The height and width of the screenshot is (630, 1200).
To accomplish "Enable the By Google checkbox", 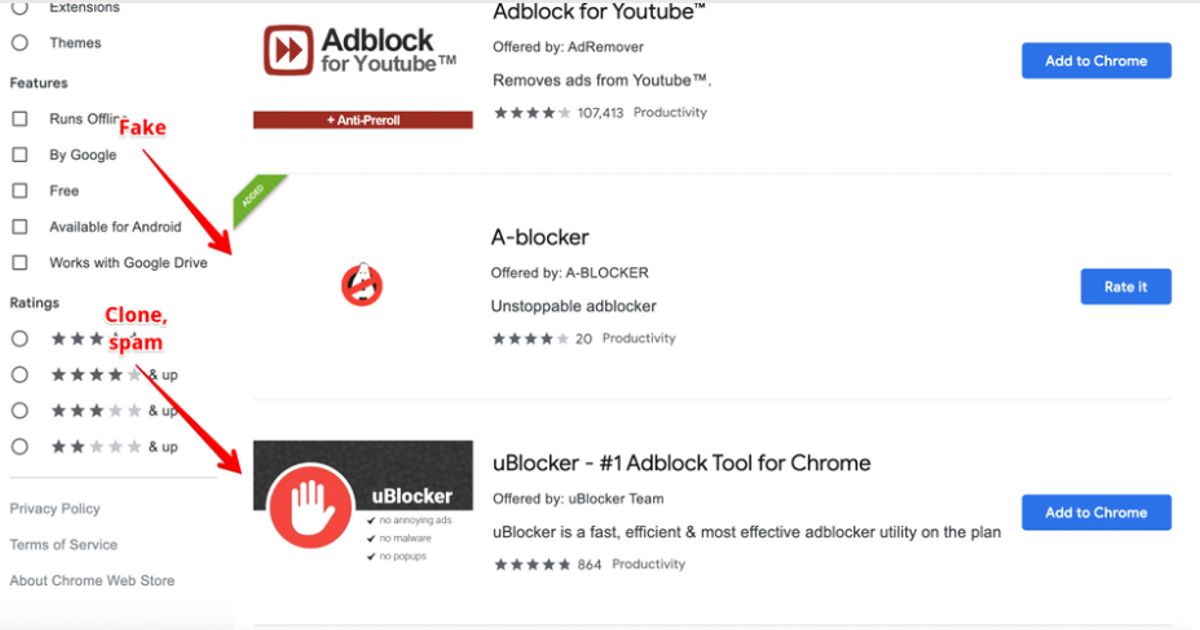I will [x=20, y=155].
